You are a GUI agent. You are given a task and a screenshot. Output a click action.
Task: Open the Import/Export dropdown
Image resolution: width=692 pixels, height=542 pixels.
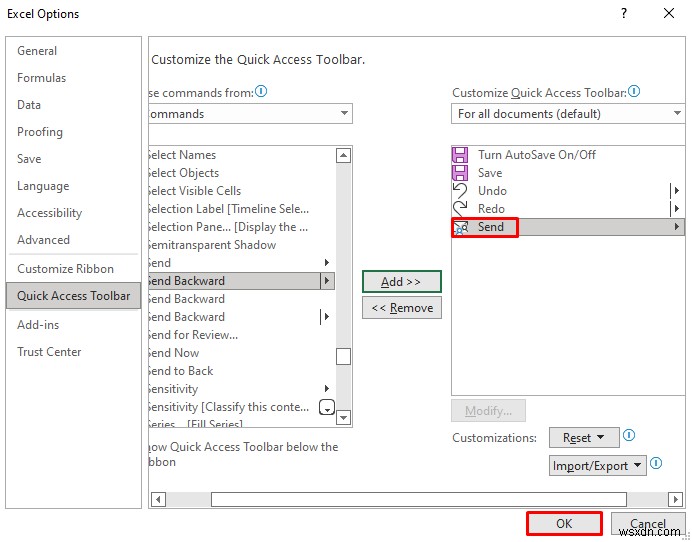tap(597, 466)
